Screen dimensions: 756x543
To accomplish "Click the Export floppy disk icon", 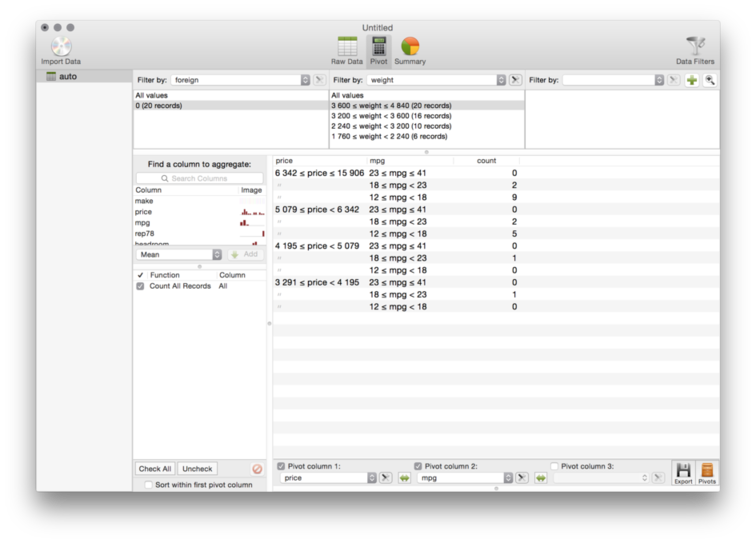I will click(x=683, y=472).
